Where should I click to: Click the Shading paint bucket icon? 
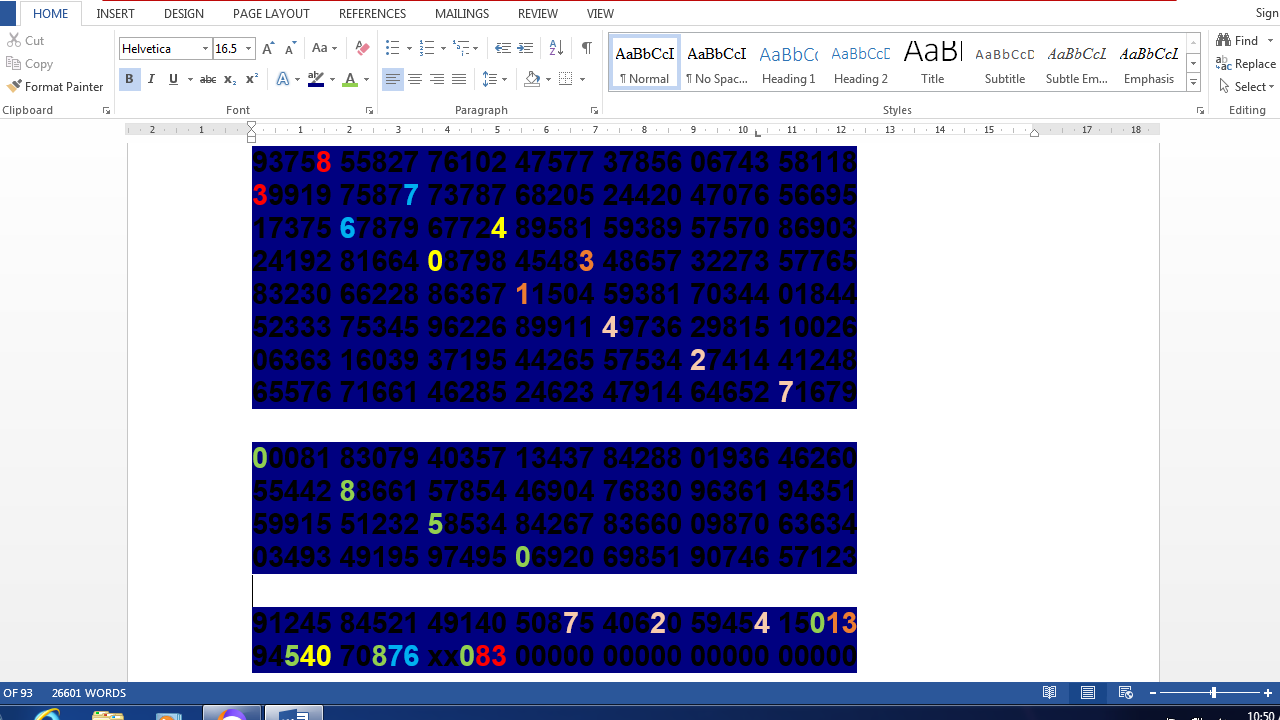click(x=531, y=79)
